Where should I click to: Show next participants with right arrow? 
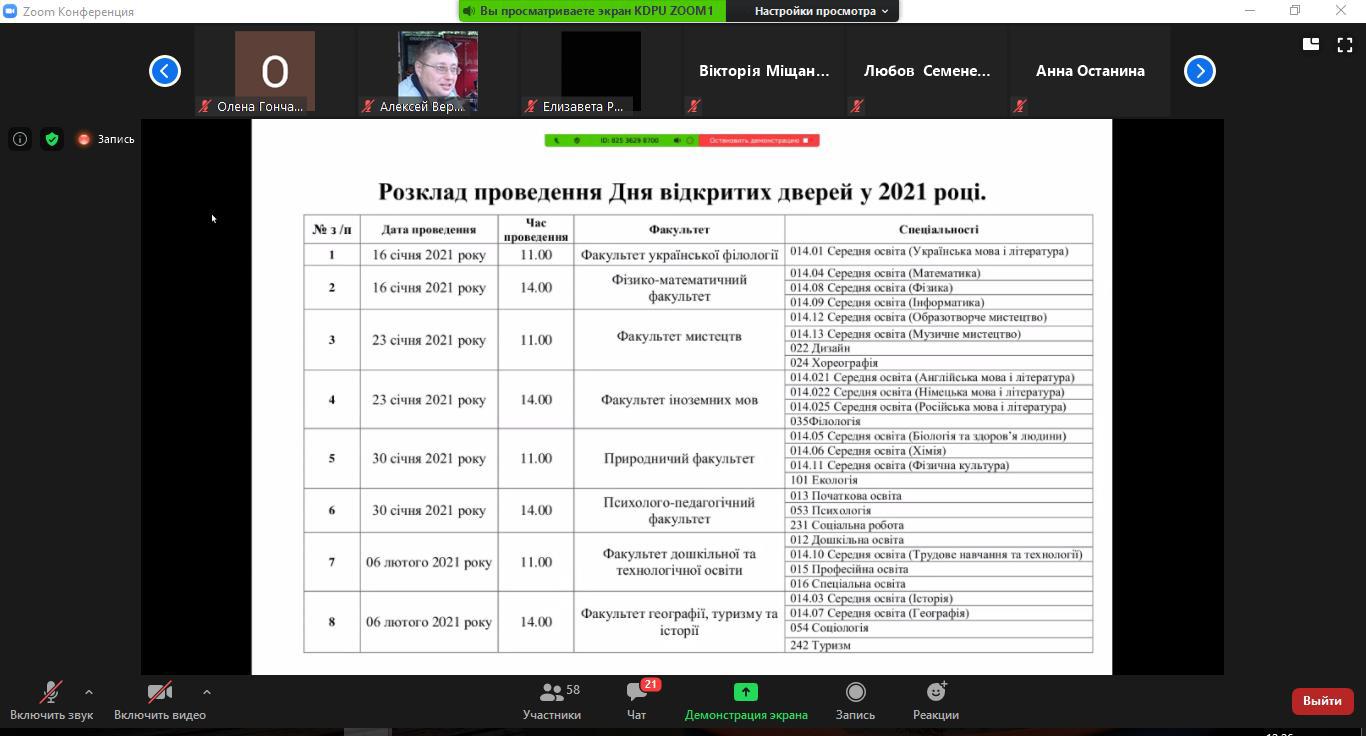[1199, 71]
